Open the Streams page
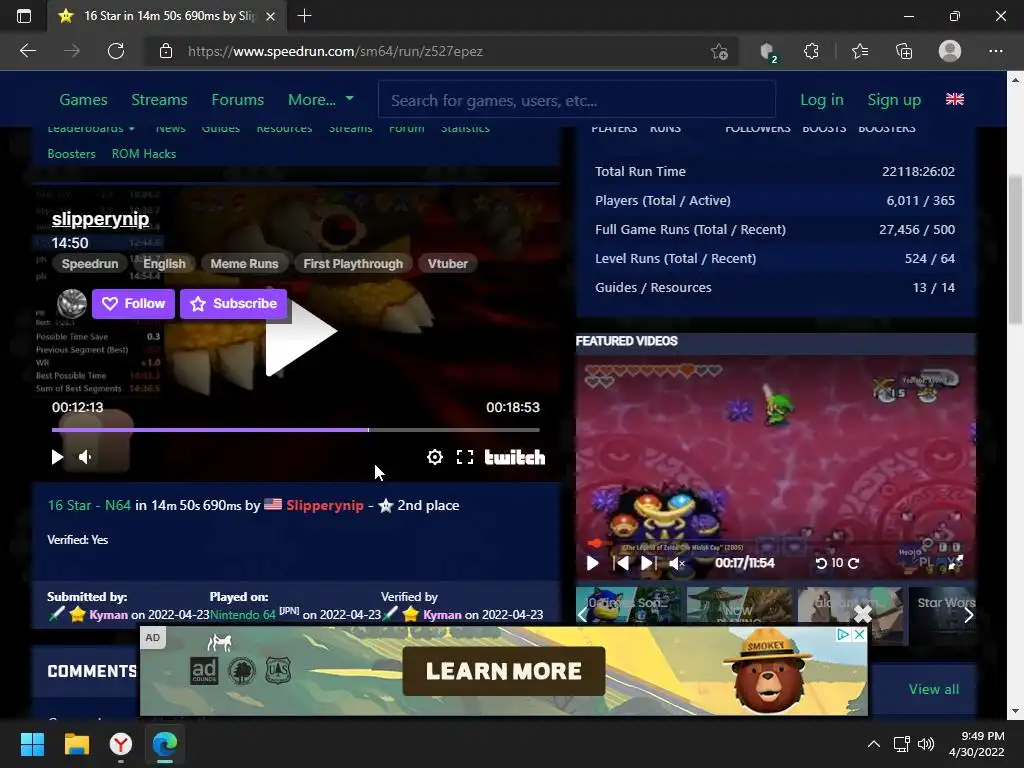This screenshot has width=1024, height=768. pyautogui.click(x=159, y=100)
